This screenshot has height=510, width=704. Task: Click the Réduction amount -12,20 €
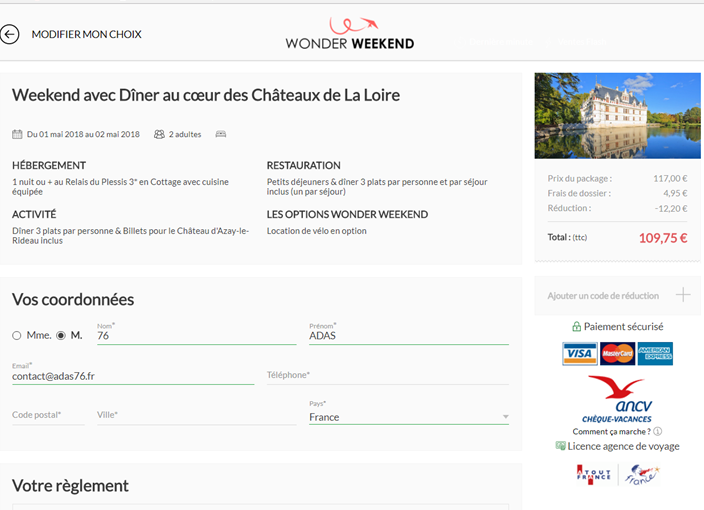(671, 208)
